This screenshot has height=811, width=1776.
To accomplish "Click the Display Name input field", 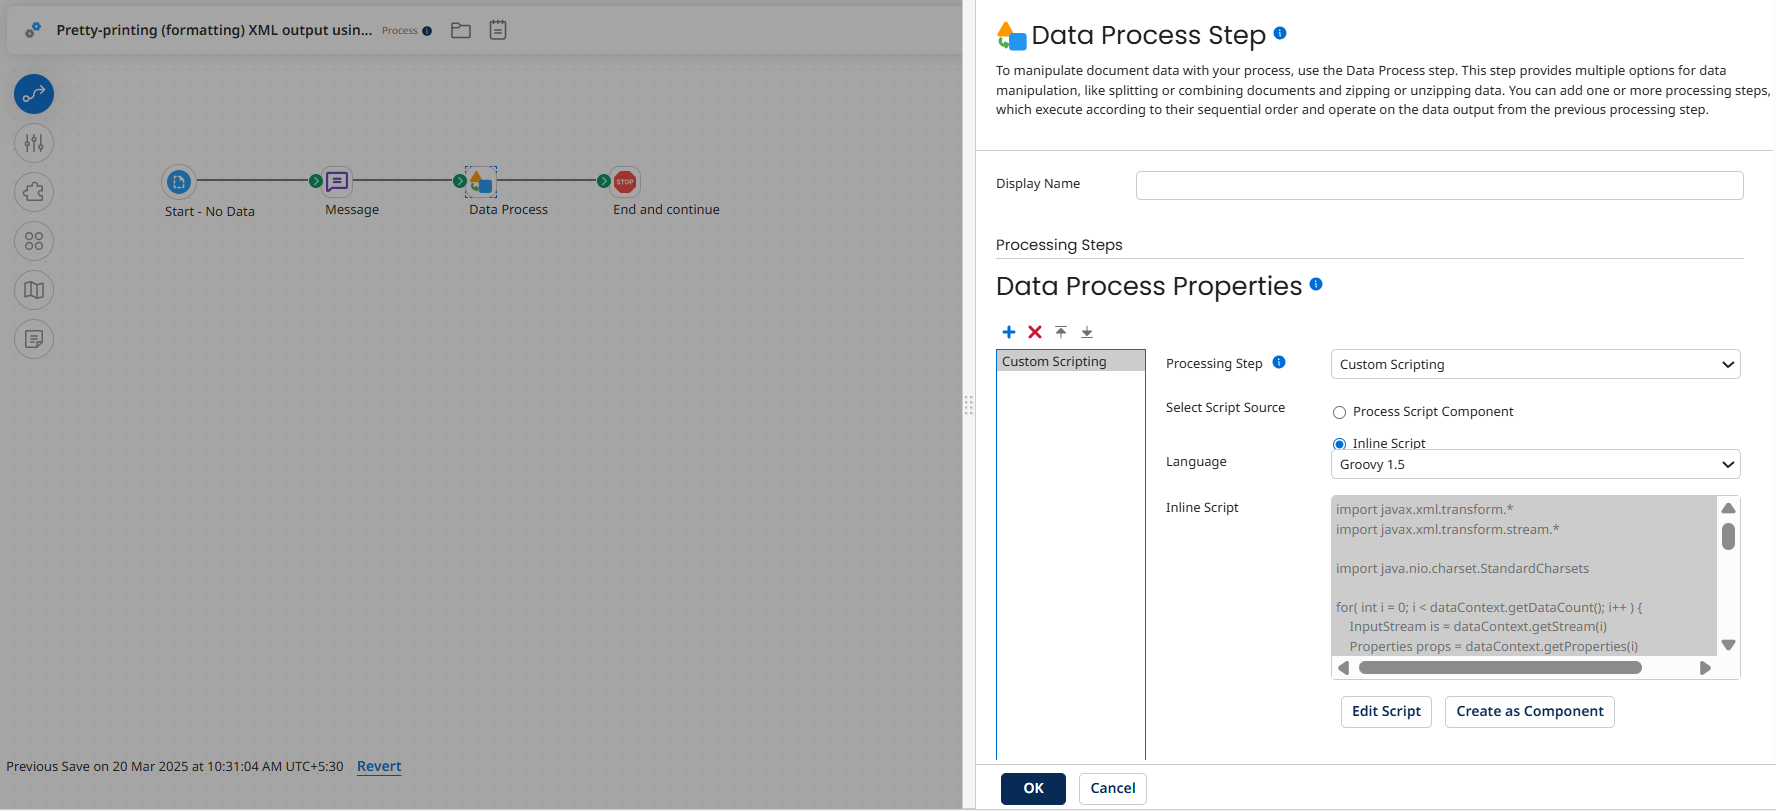I will pyautogui.click(x=1439, y=185).
